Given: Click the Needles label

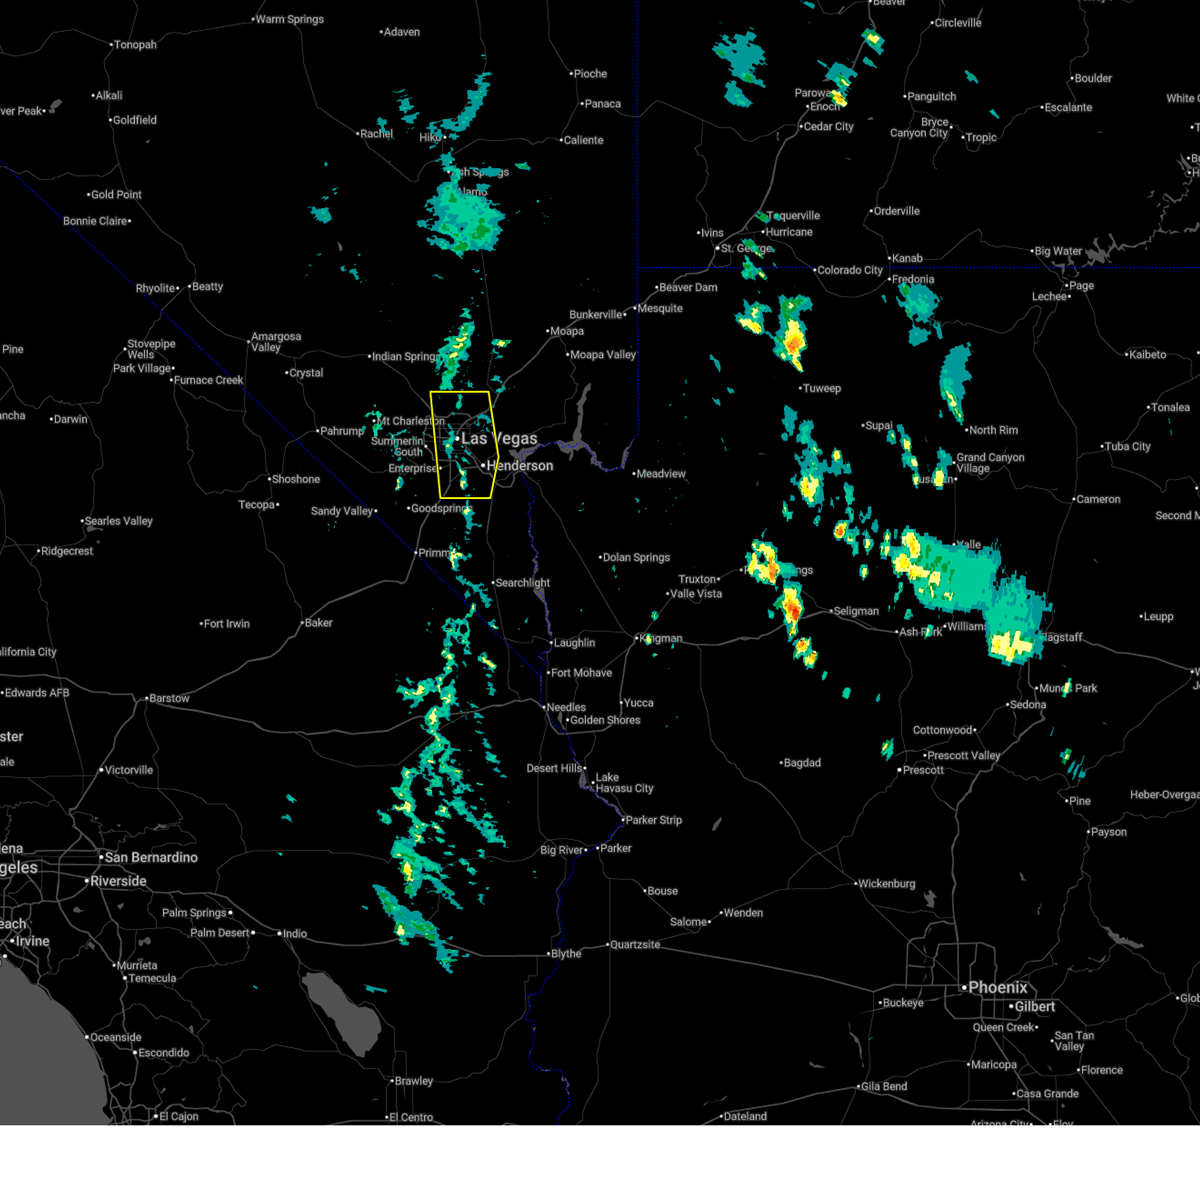Looking at the screenshot, I should (x=566, y=707).
